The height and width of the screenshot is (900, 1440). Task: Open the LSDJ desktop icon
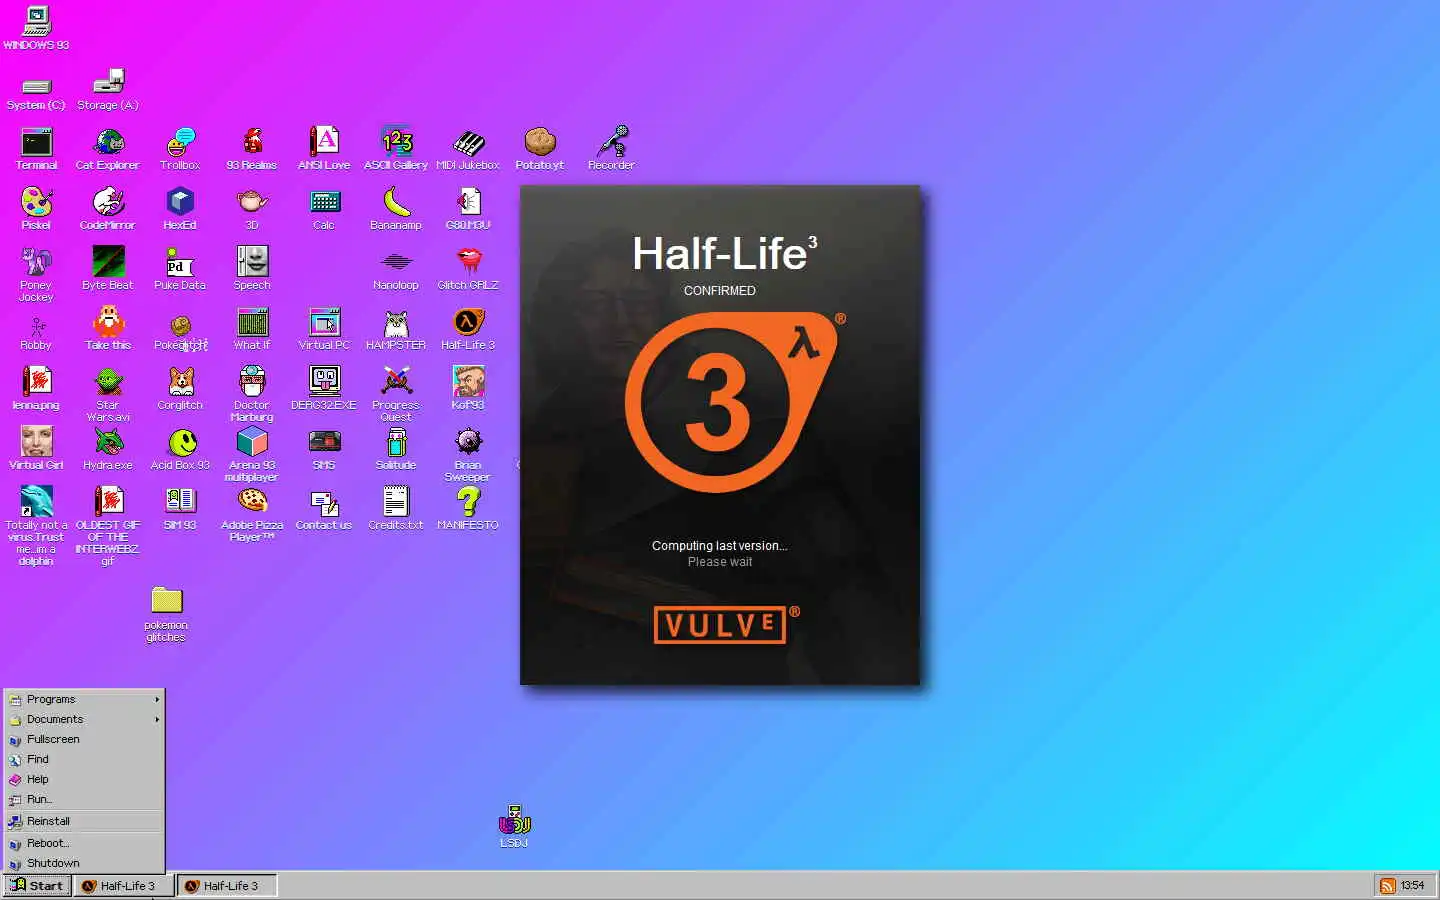pos(514,827)
